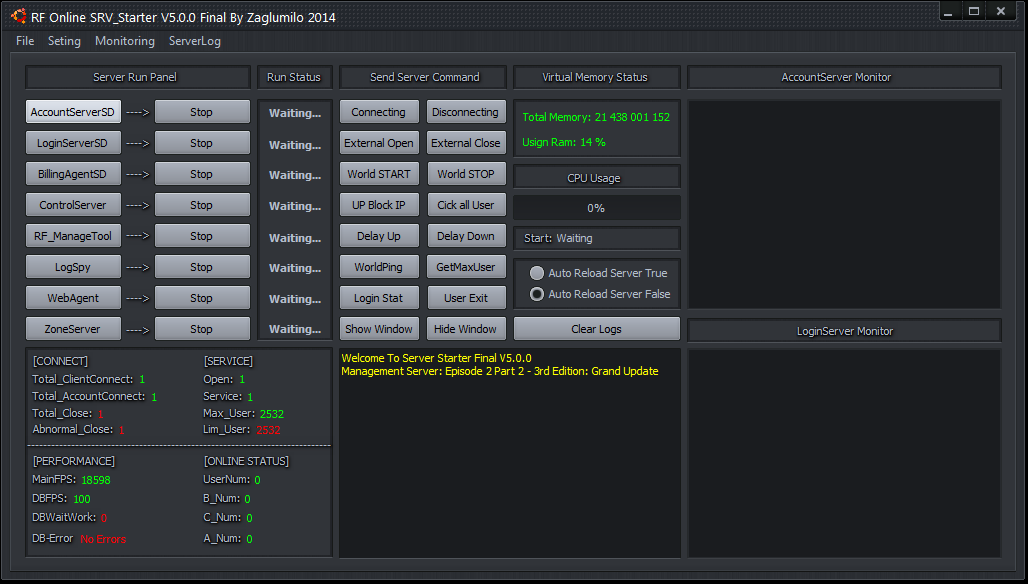Screen dimensions: 1028x584
Task: Click the Lim_User 2532 value
Action: 268,430
